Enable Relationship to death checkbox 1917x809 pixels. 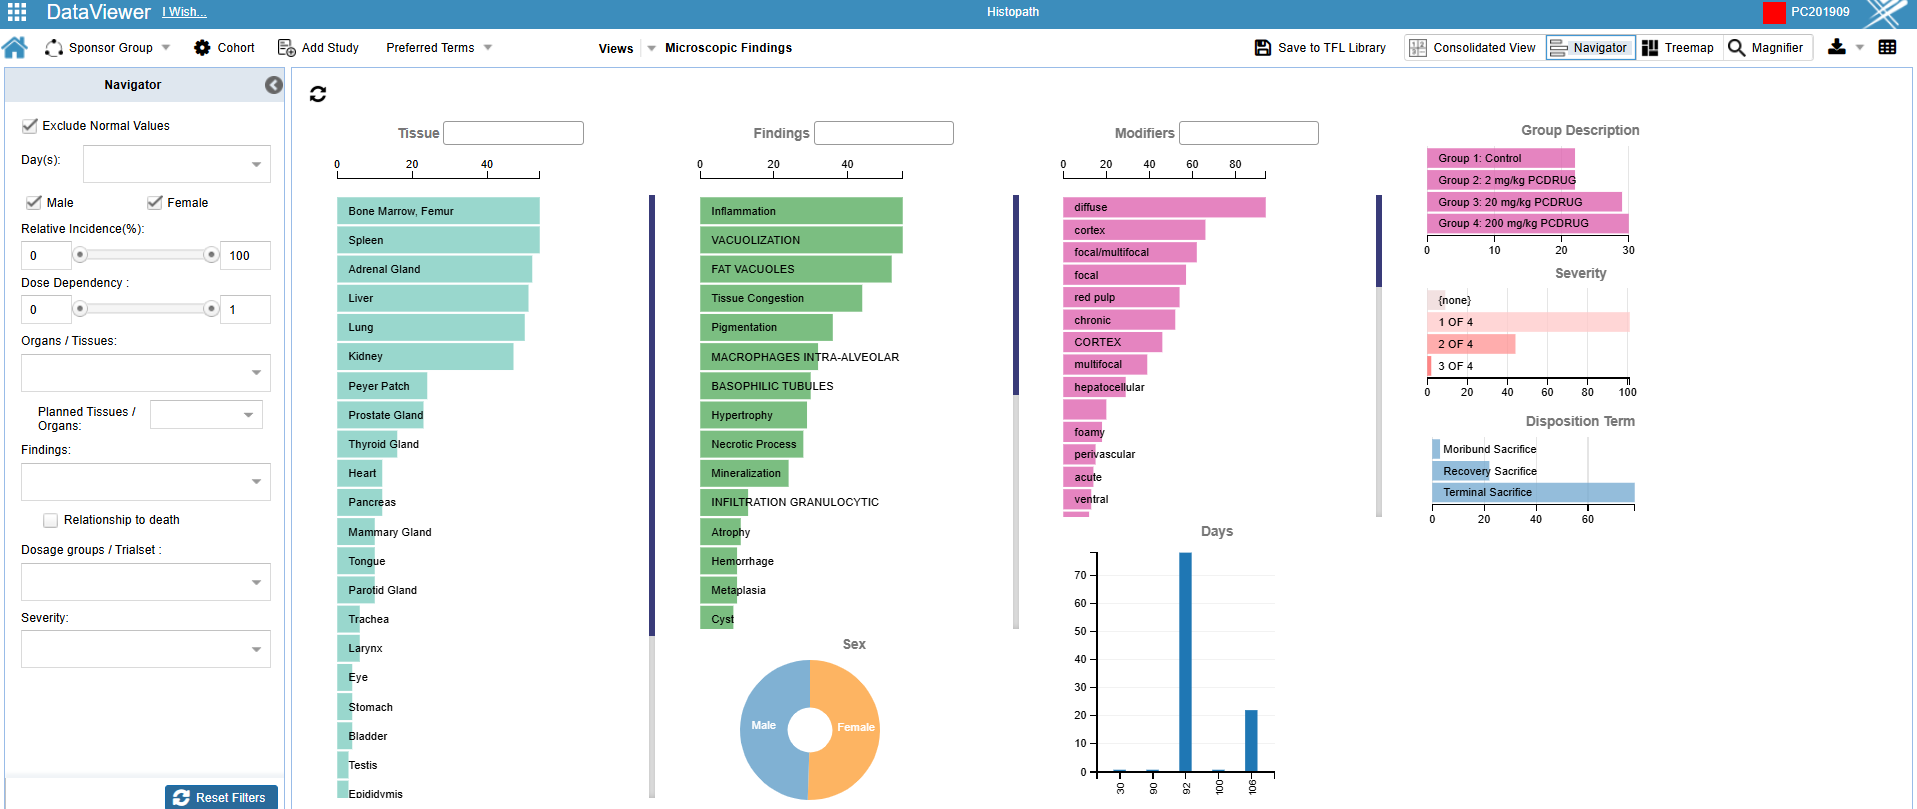[x=50, y=520]
